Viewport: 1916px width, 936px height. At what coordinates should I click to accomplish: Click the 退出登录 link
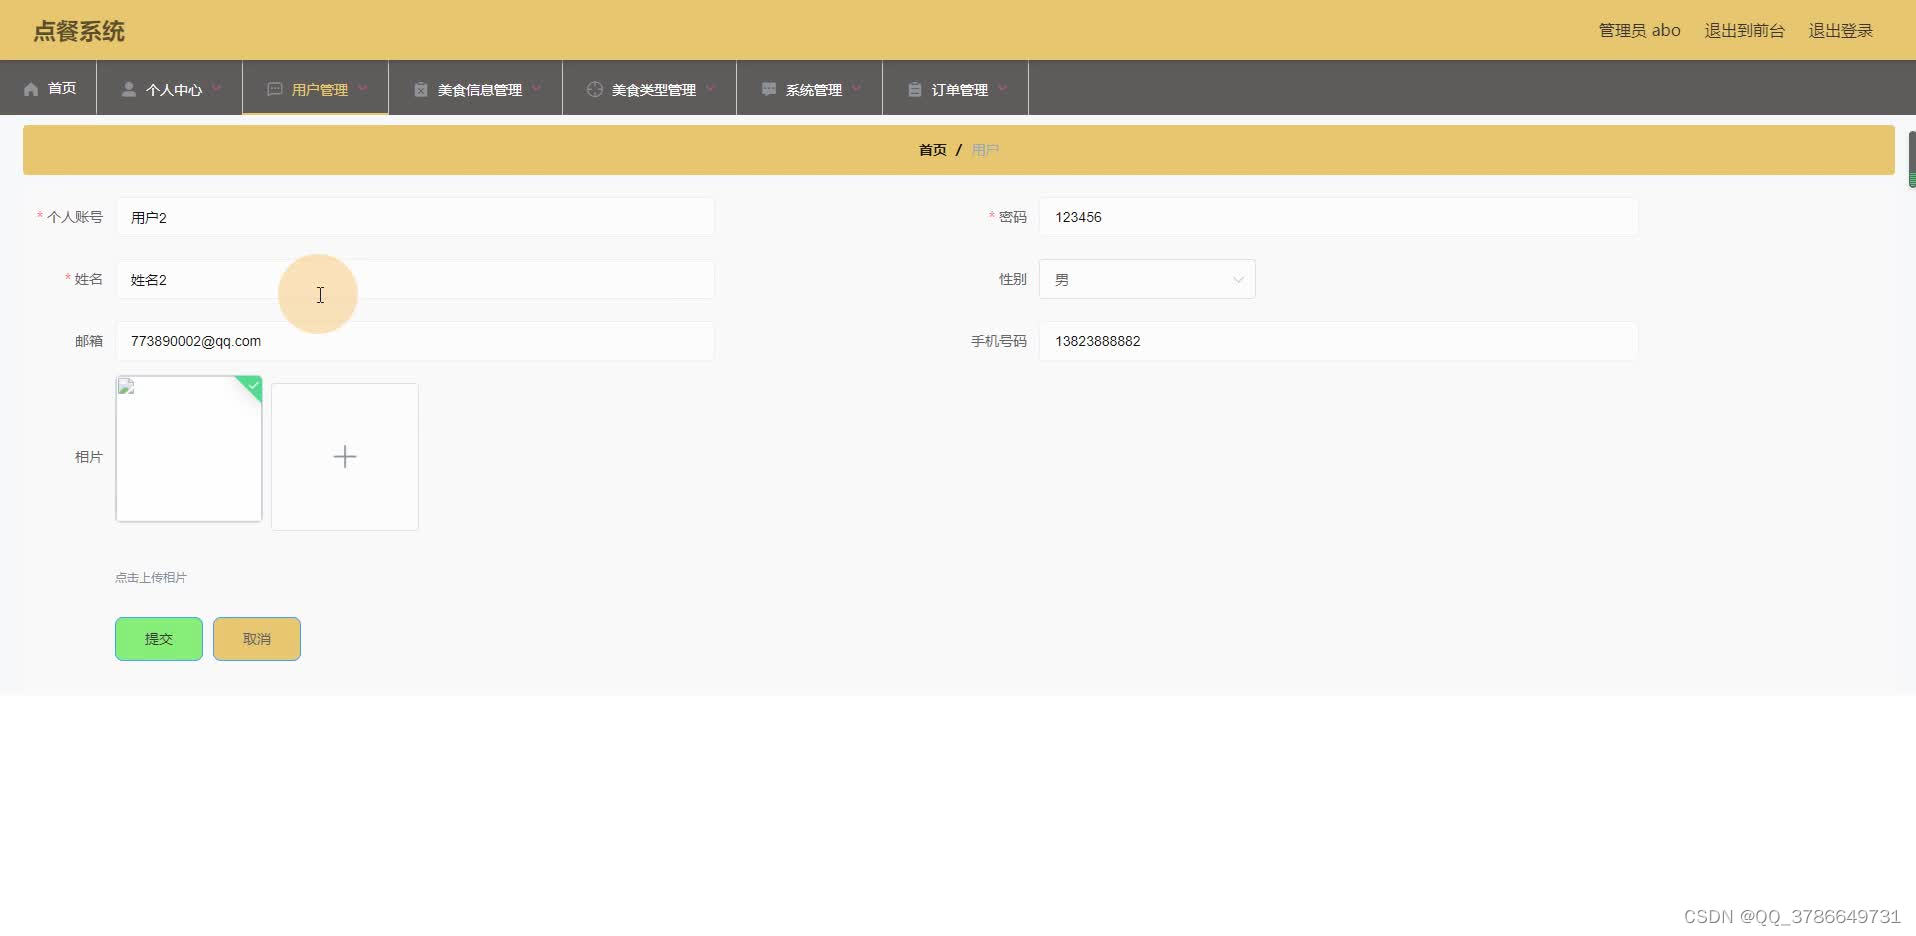click(1840, 31)
